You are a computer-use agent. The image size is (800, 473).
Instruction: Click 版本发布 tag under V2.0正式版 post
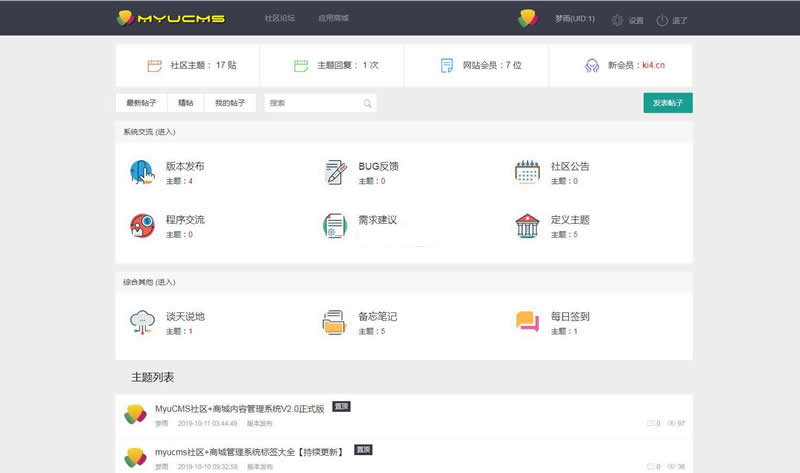(x=260, y=424)
